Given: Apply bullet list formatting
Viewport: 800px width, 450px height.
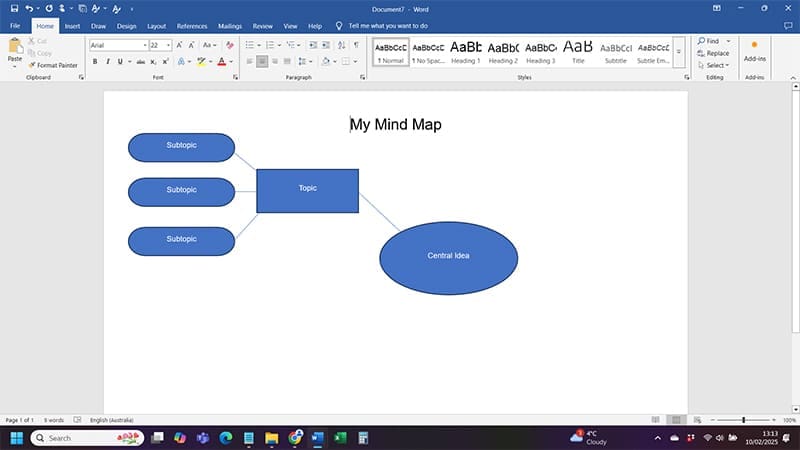Looking at the screenshot, I should coord(250,45).
